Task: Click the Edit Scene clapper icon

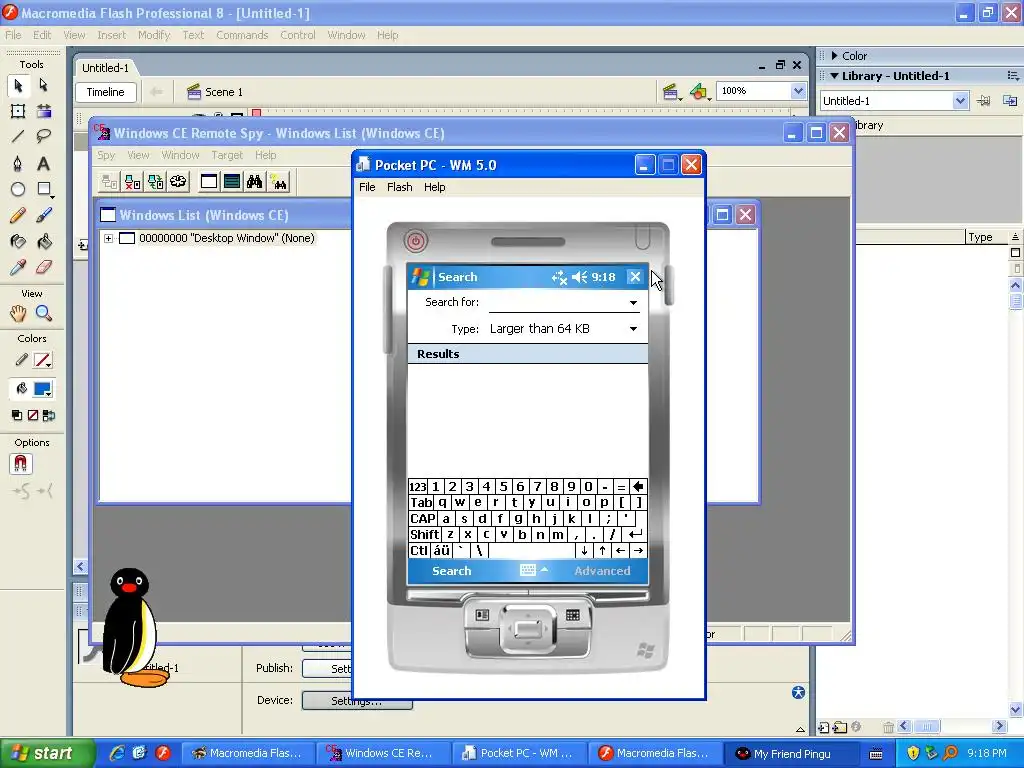Action: coord(670,92)
